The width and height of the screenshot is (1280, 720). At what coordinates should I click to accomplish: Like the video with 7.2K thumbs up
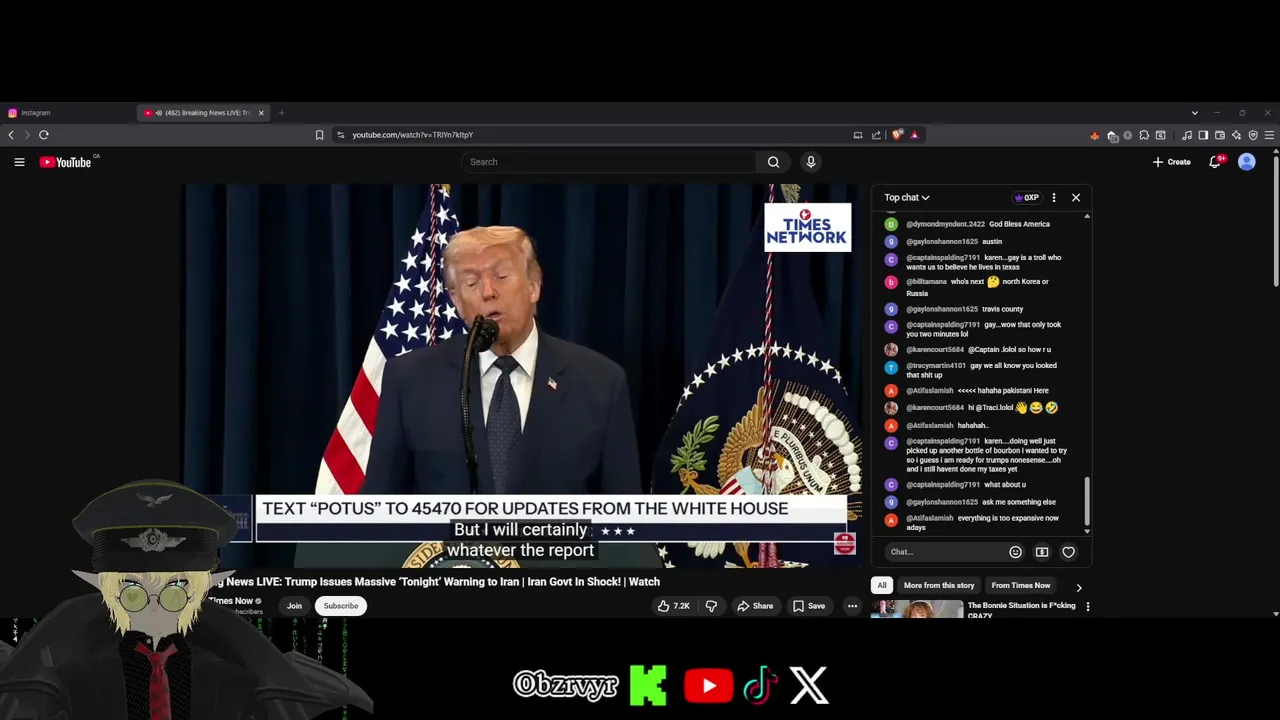click(674, 606)
